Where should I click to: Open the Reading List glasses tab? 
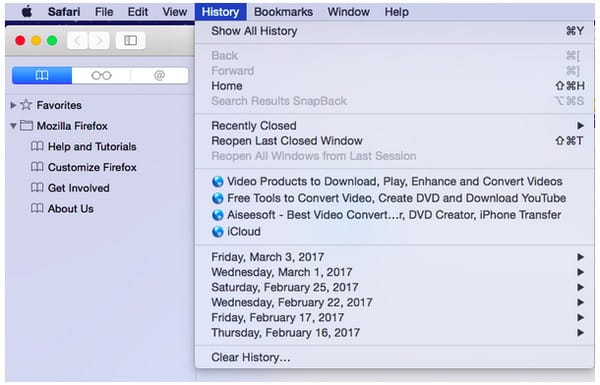[101, 75]
